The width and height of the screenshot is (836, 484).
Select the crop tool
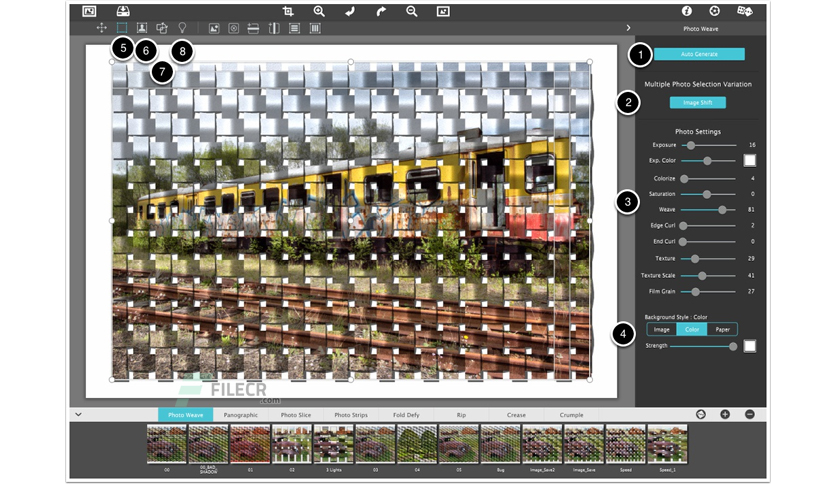point(288,11)
